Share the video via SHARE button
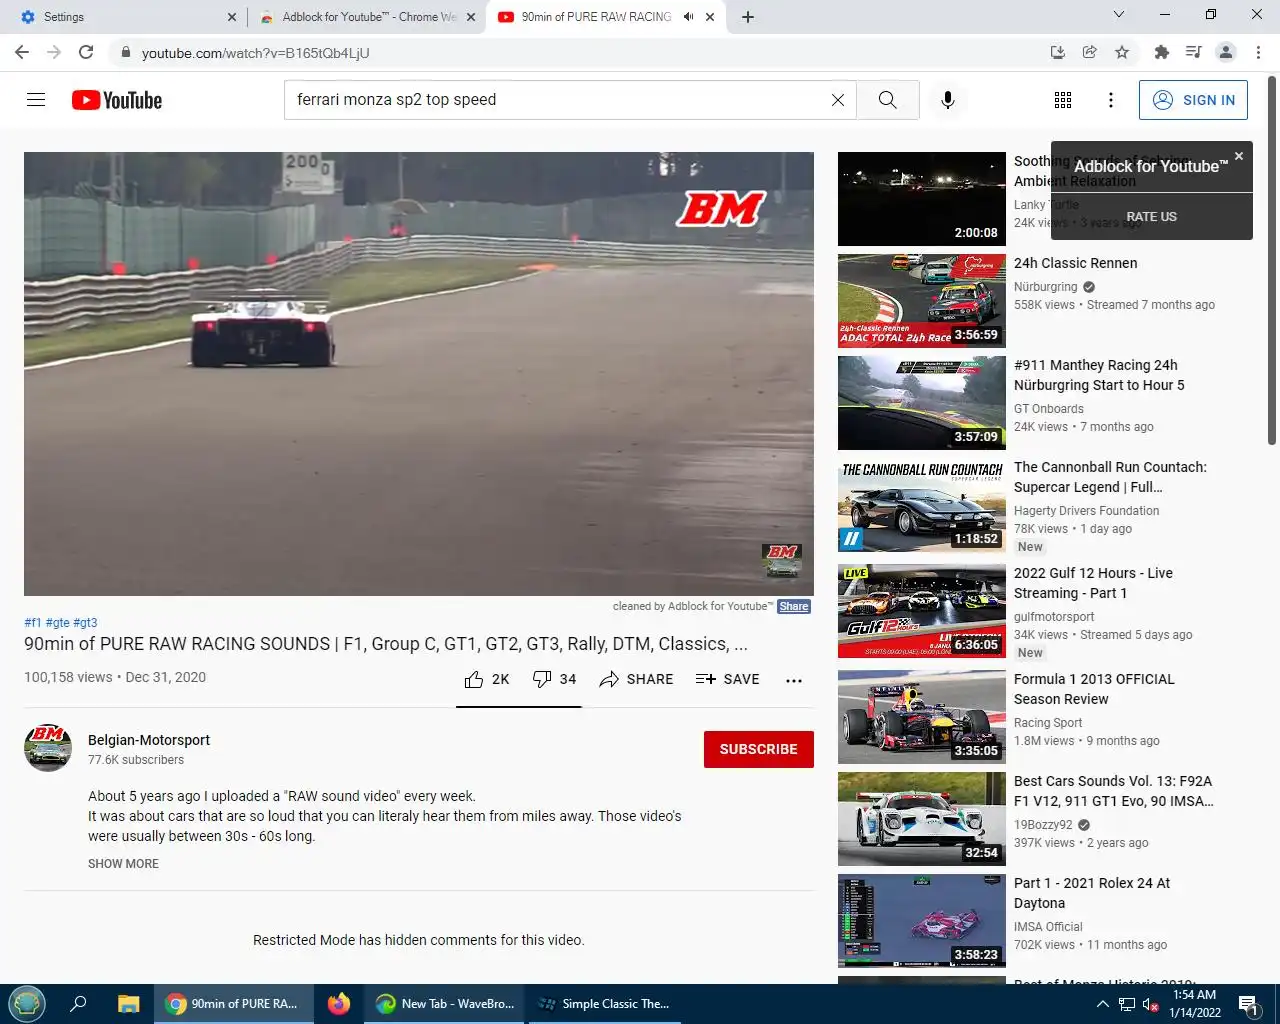This screenshot has height=1024, width=1280. (636, 679)
